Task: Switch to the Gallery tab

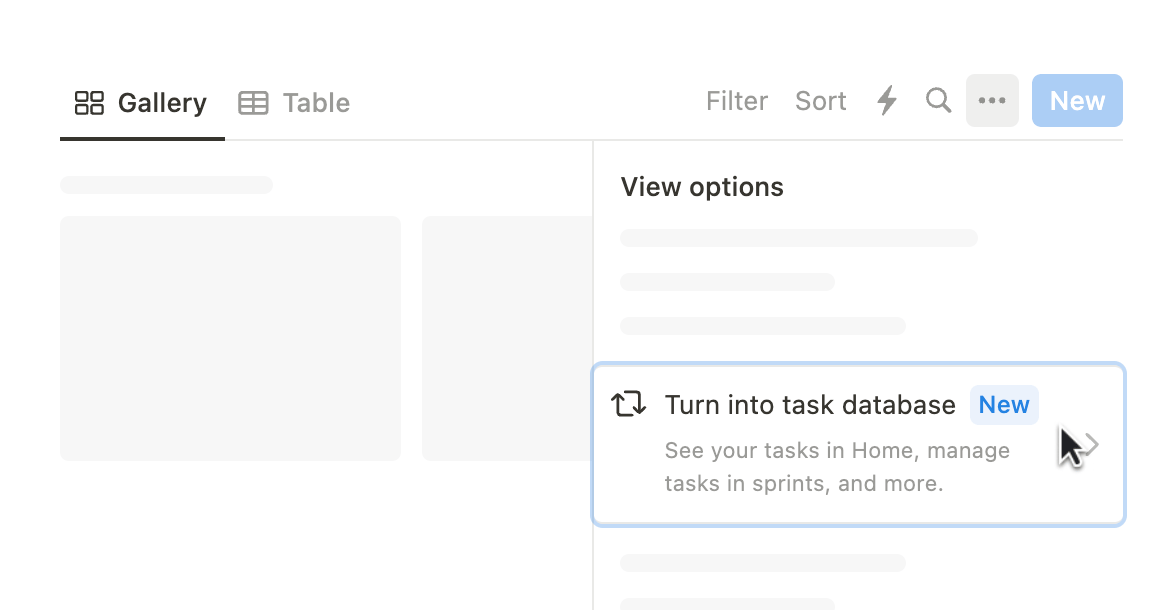Action: (142, 103)
